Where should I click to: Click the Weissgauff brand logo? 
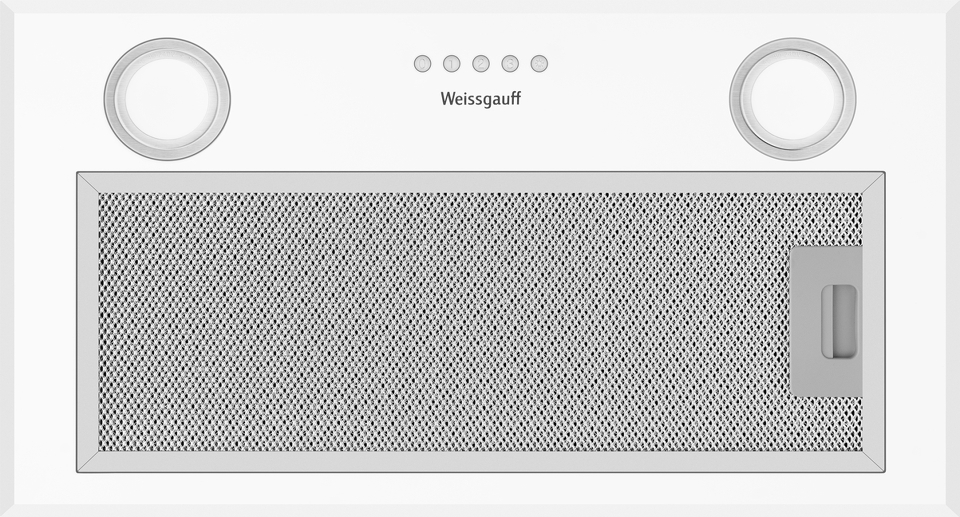coord(481,99)
